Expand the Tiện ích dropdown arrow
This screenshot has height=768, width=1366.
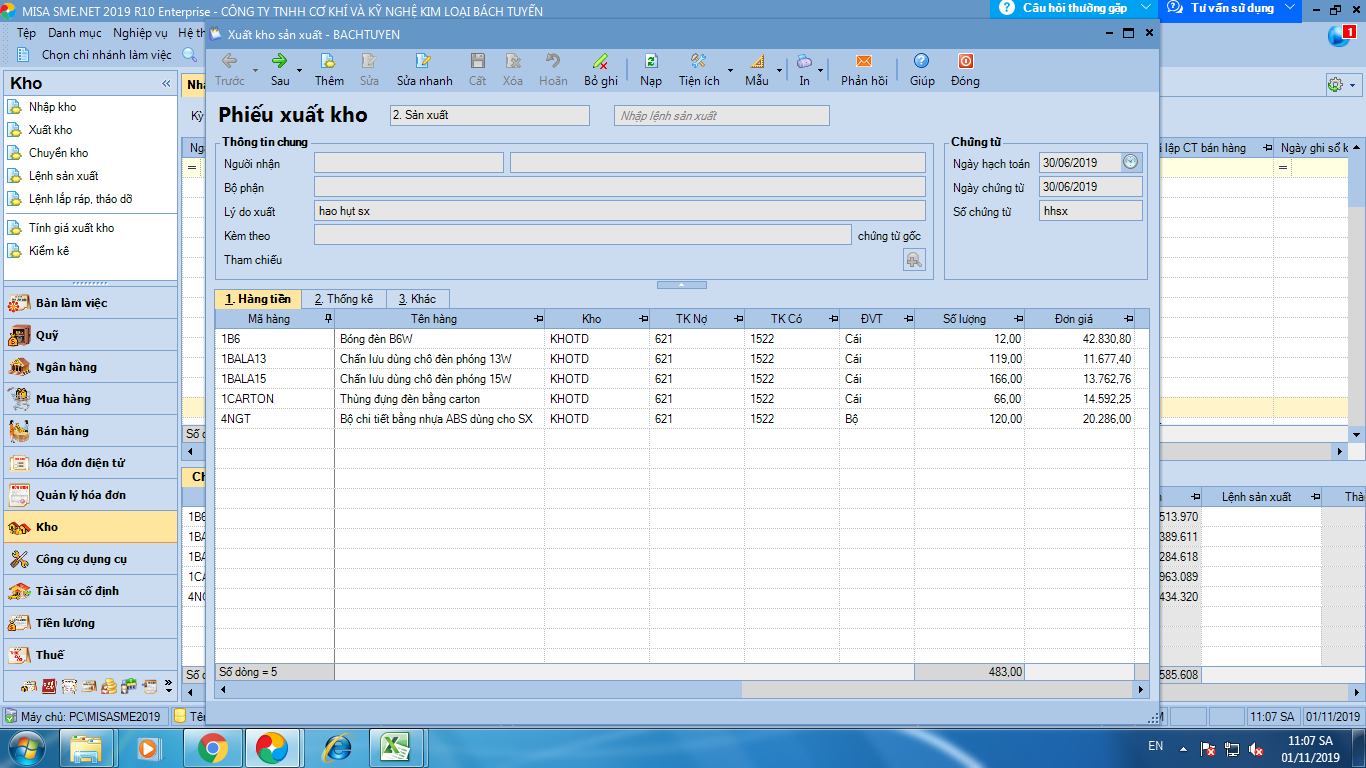click(x=729, y=70)
